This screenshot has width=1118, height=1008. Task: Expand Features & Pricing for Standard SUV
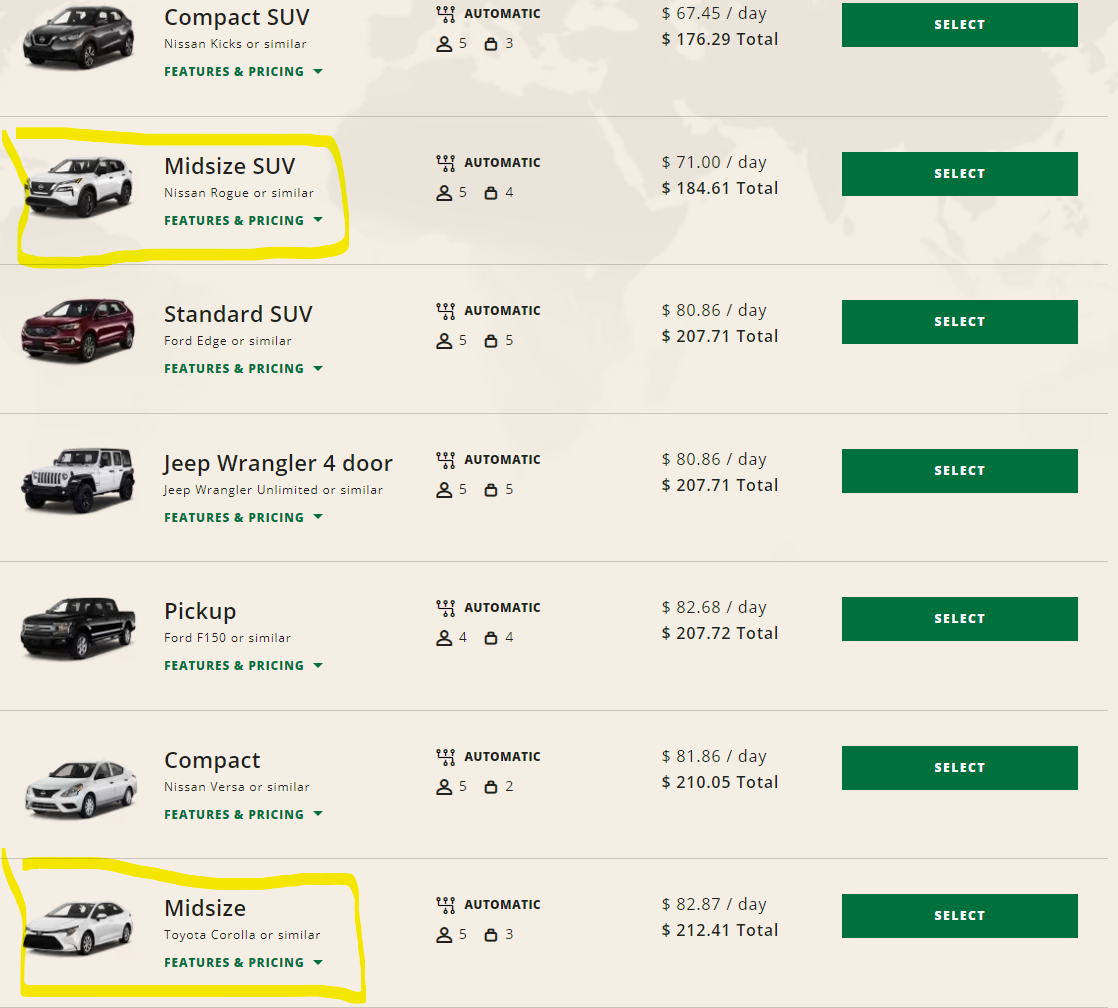point(243,368)
